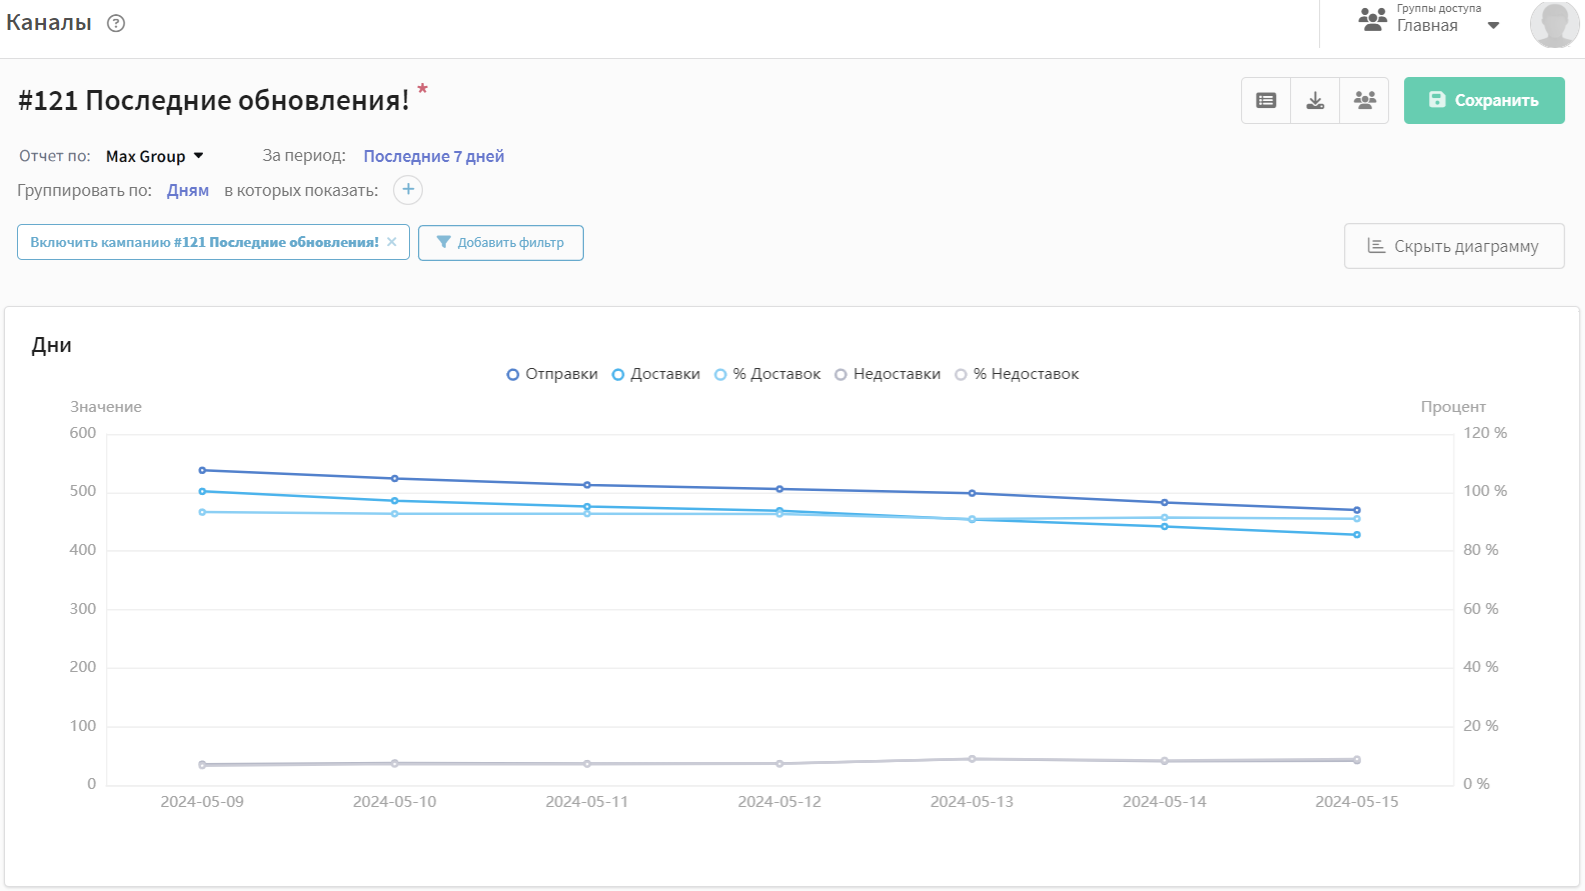The height and width of the screenshot is (891, 1585).
Task: Open the table view icon button
Action: coord(1266,100)
